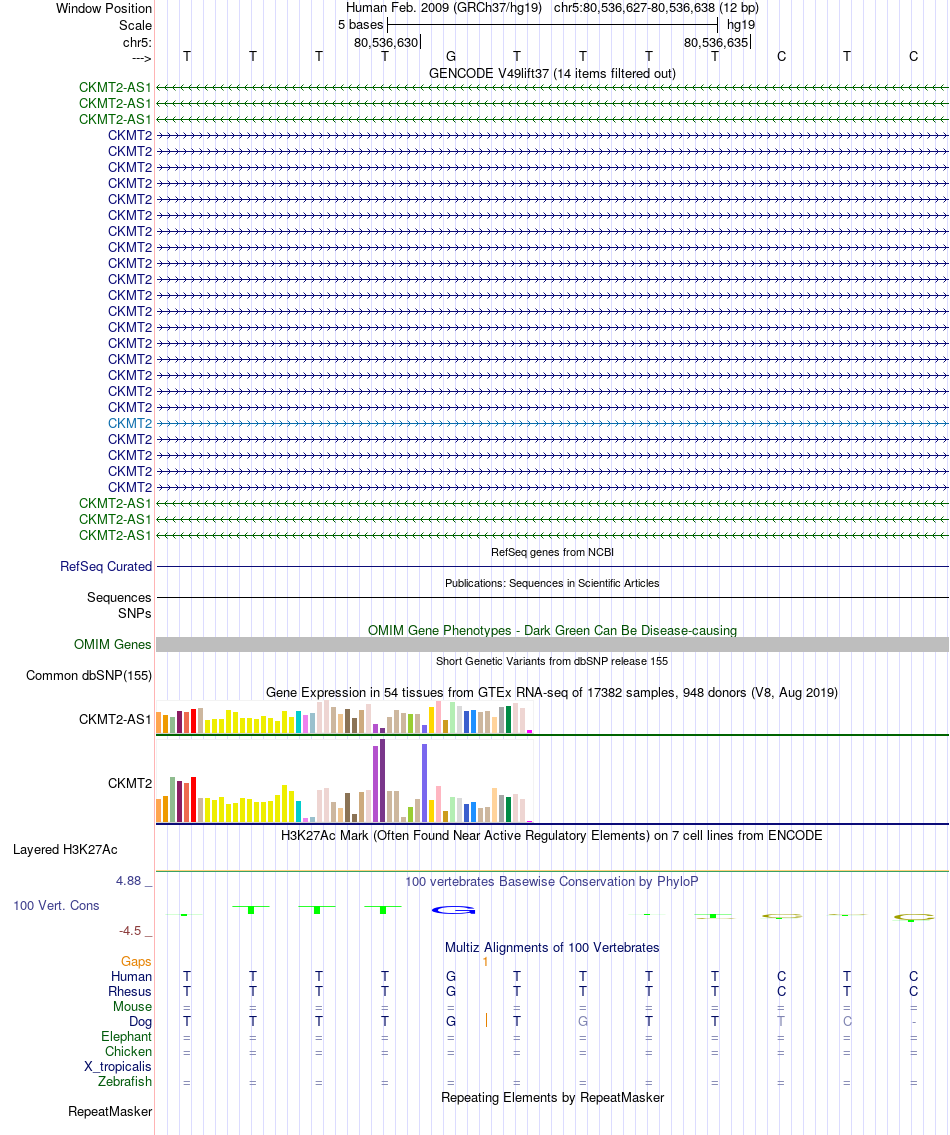Click the chr5: ruler label

138,43
